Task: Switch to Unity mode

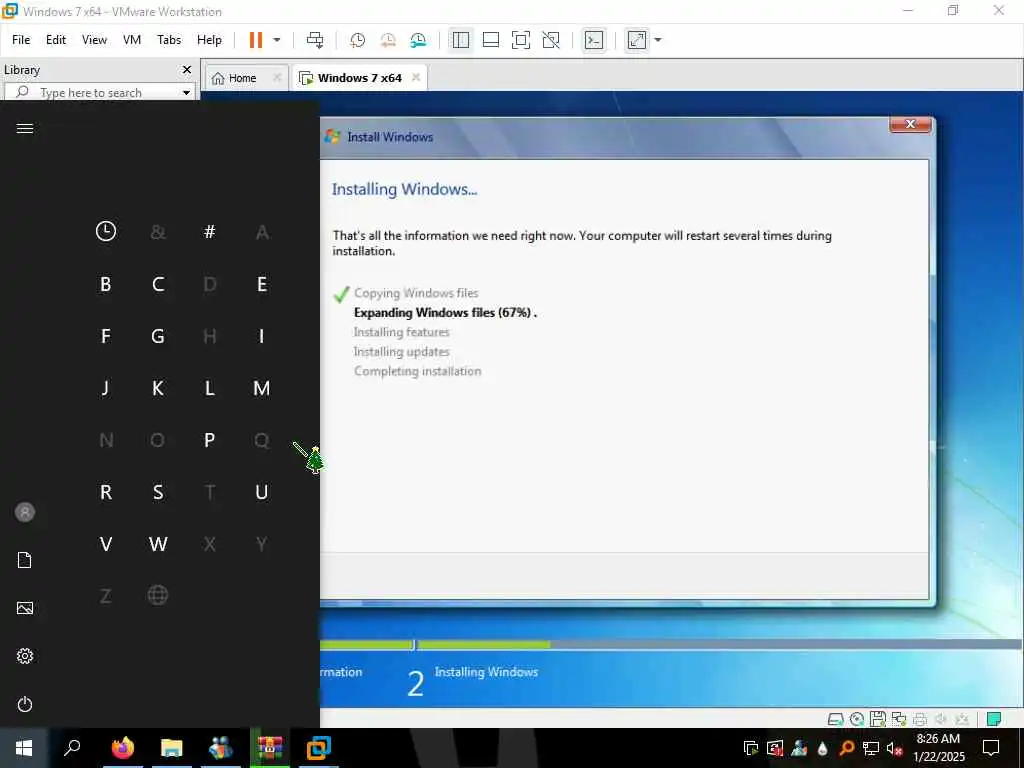Action: coord(551,40)
